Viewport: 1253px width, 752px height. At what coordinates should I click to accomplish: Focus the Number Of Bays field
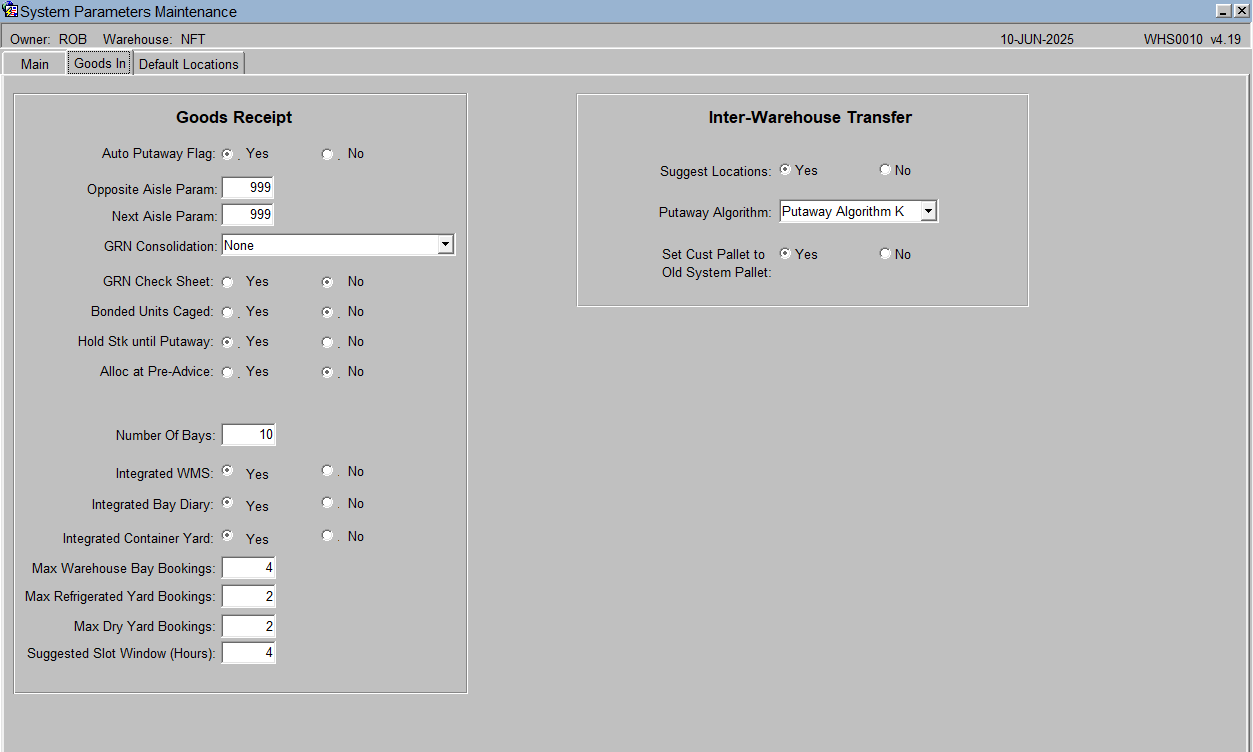(248, 435)
